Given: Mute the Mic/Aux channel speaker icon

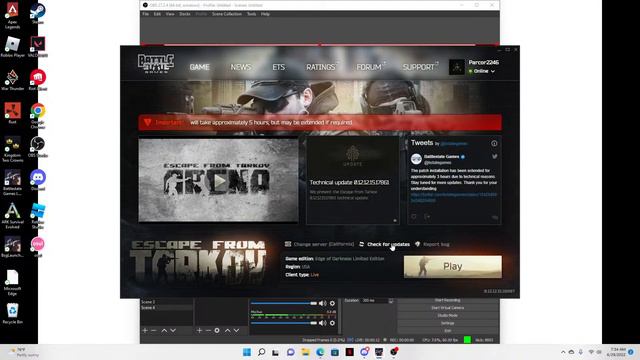Looking at the screenshot, I should coord(322,323).
